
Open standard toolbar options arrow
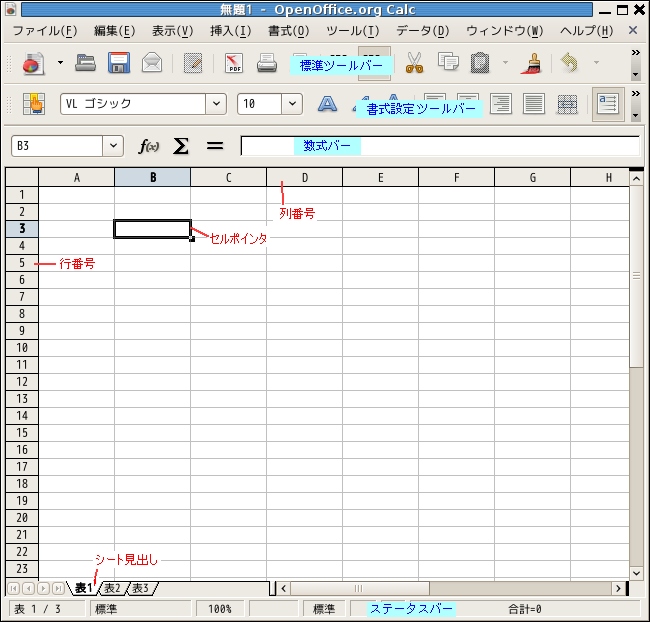635,75
